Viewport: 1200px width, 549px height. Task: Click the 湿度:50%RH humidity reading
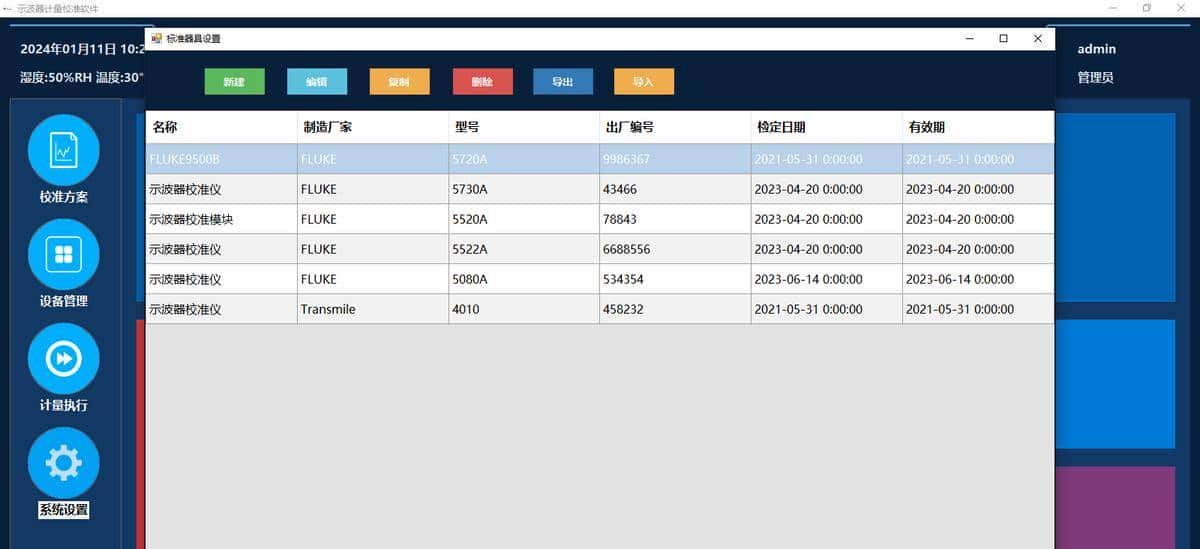pyautogui.click(x=56, y=77)
